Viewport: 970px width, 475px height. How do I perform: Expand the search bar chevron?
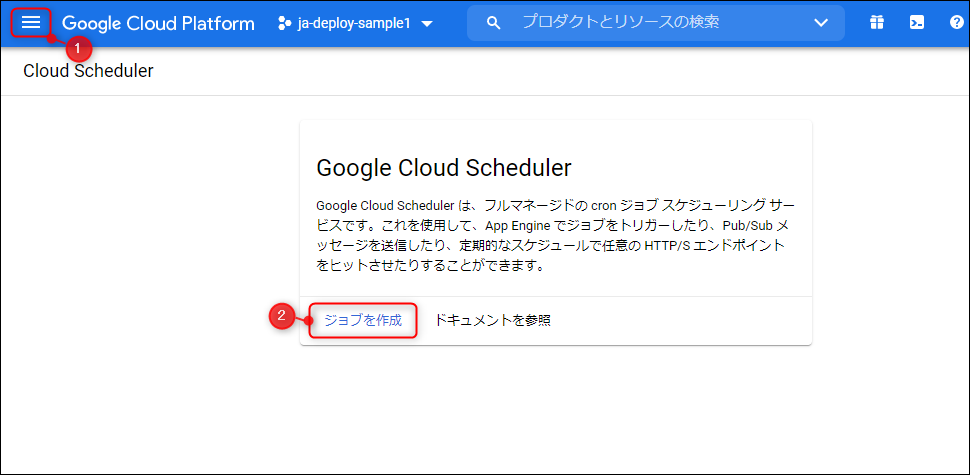(822, 22)
